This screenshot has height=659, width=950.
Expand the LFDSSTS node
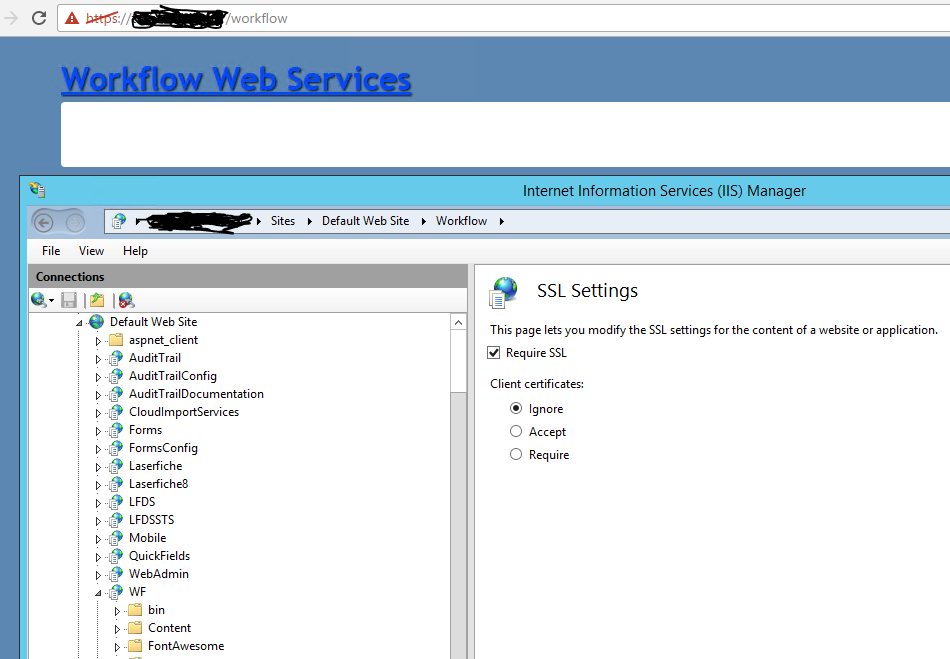tap(98, 521)
